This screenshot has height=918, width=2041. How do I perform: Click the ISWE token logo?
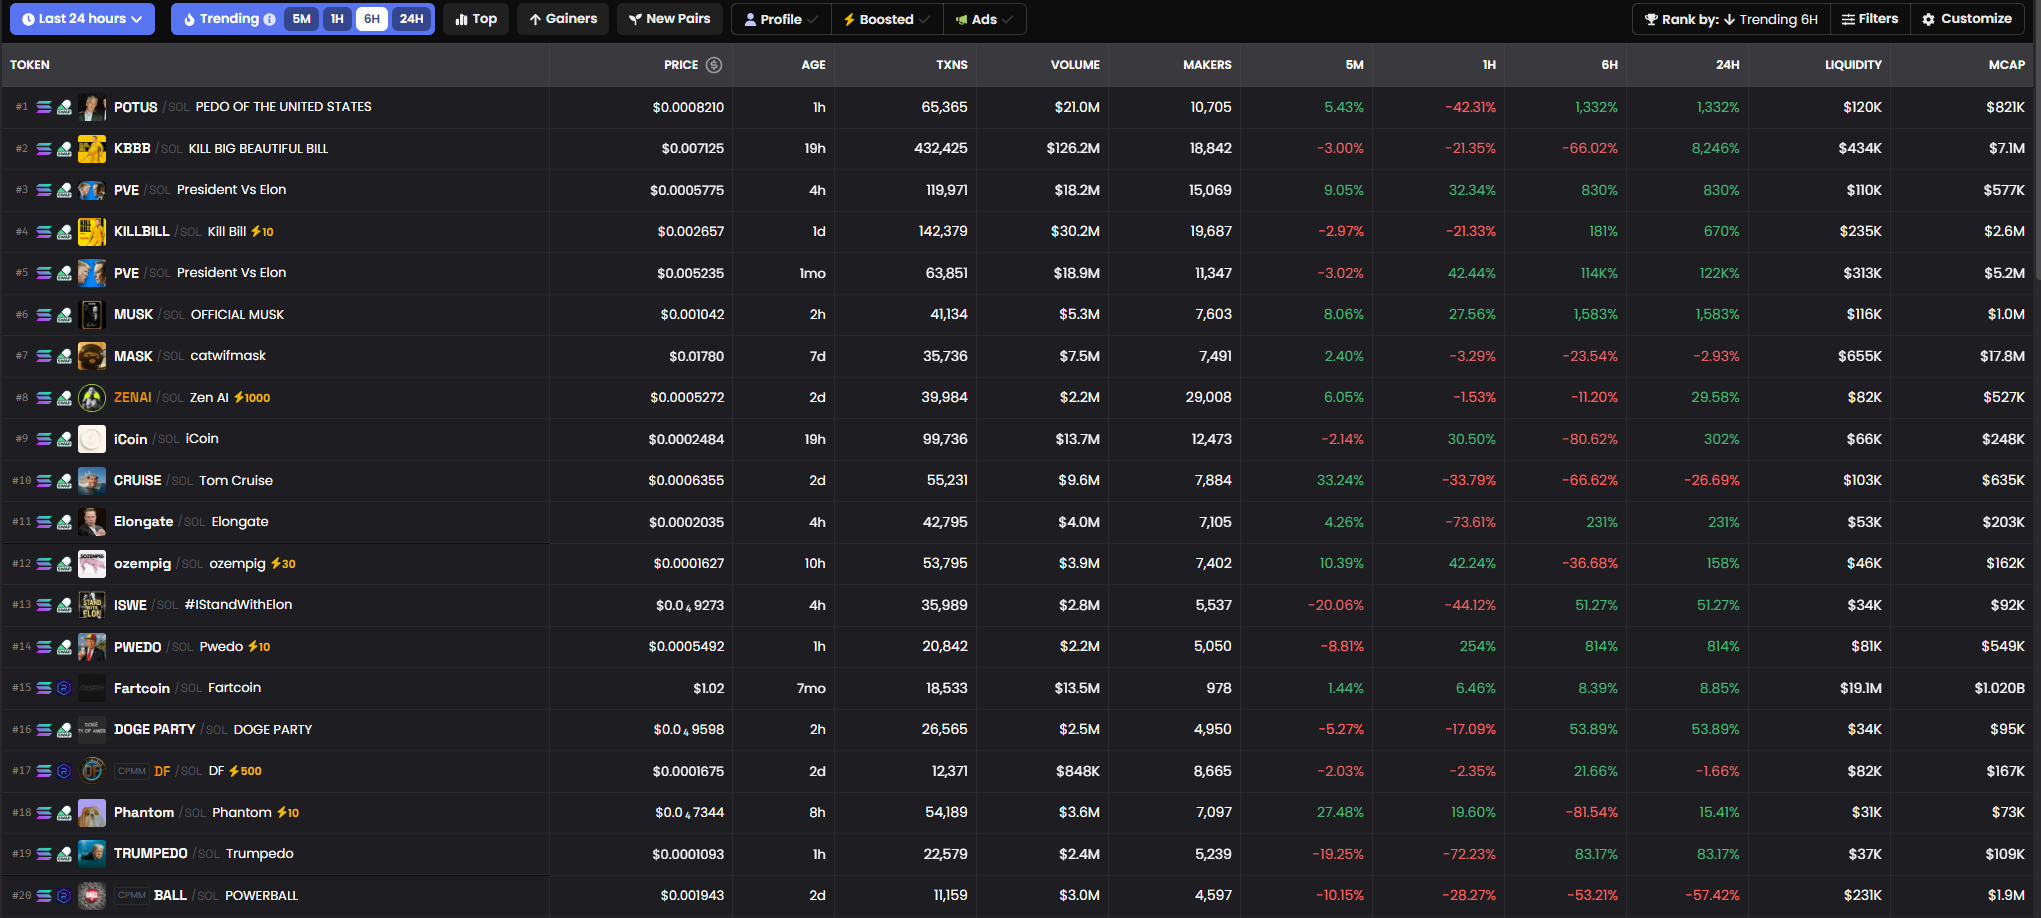pos(92,605)
